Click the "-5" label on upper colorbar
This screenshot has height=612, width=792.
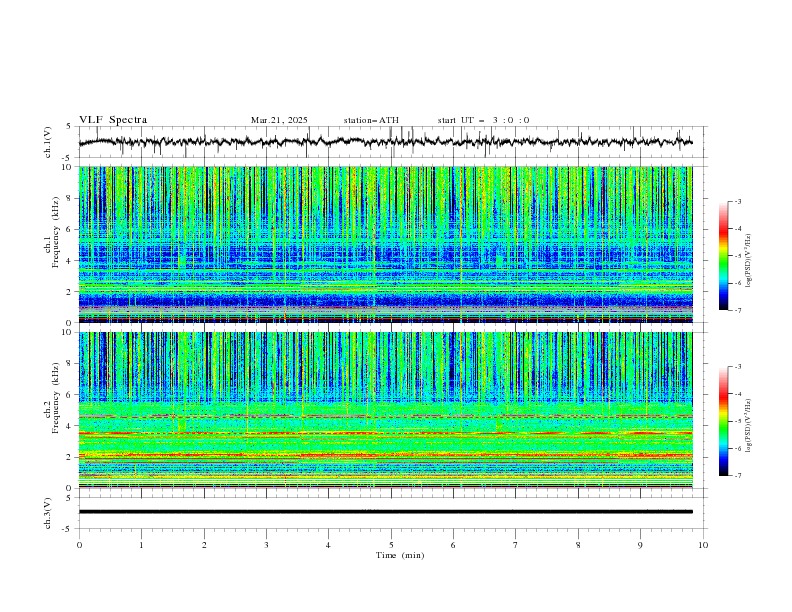738,256
